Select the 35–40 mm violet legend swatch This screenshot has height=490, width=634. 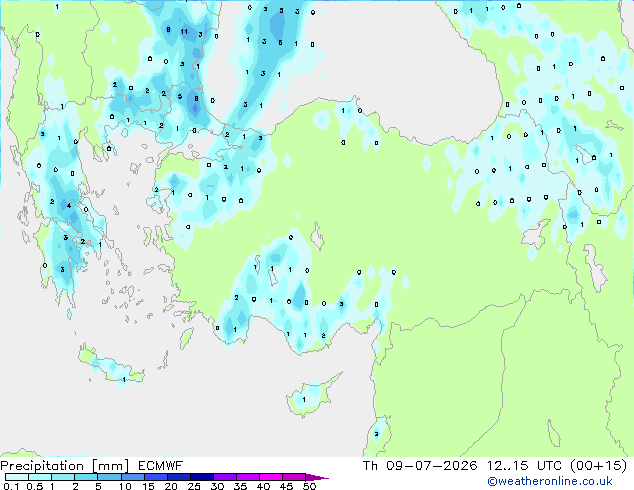click(247, 477)
